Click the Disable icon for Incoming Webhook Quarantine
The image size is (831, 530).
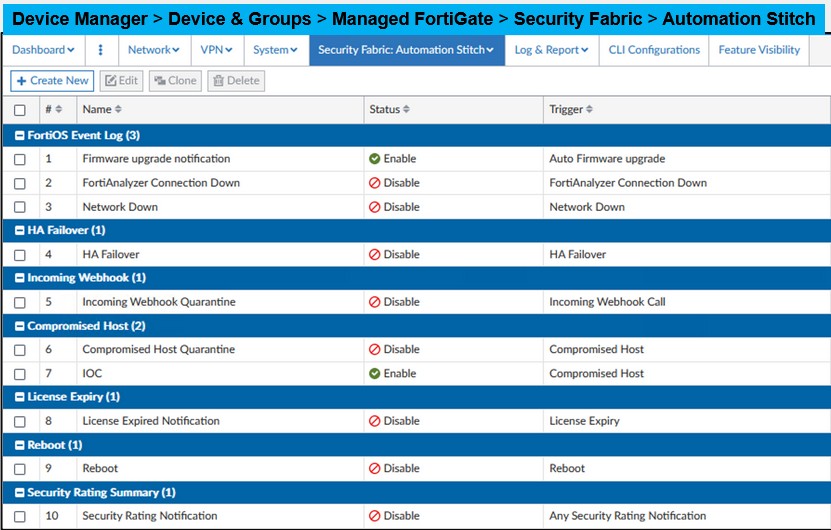point(375,302)
